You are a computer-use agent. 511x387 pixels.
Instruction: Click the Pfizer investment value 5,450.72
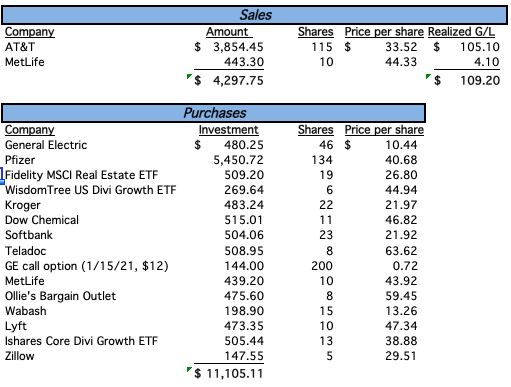(239, 160)
